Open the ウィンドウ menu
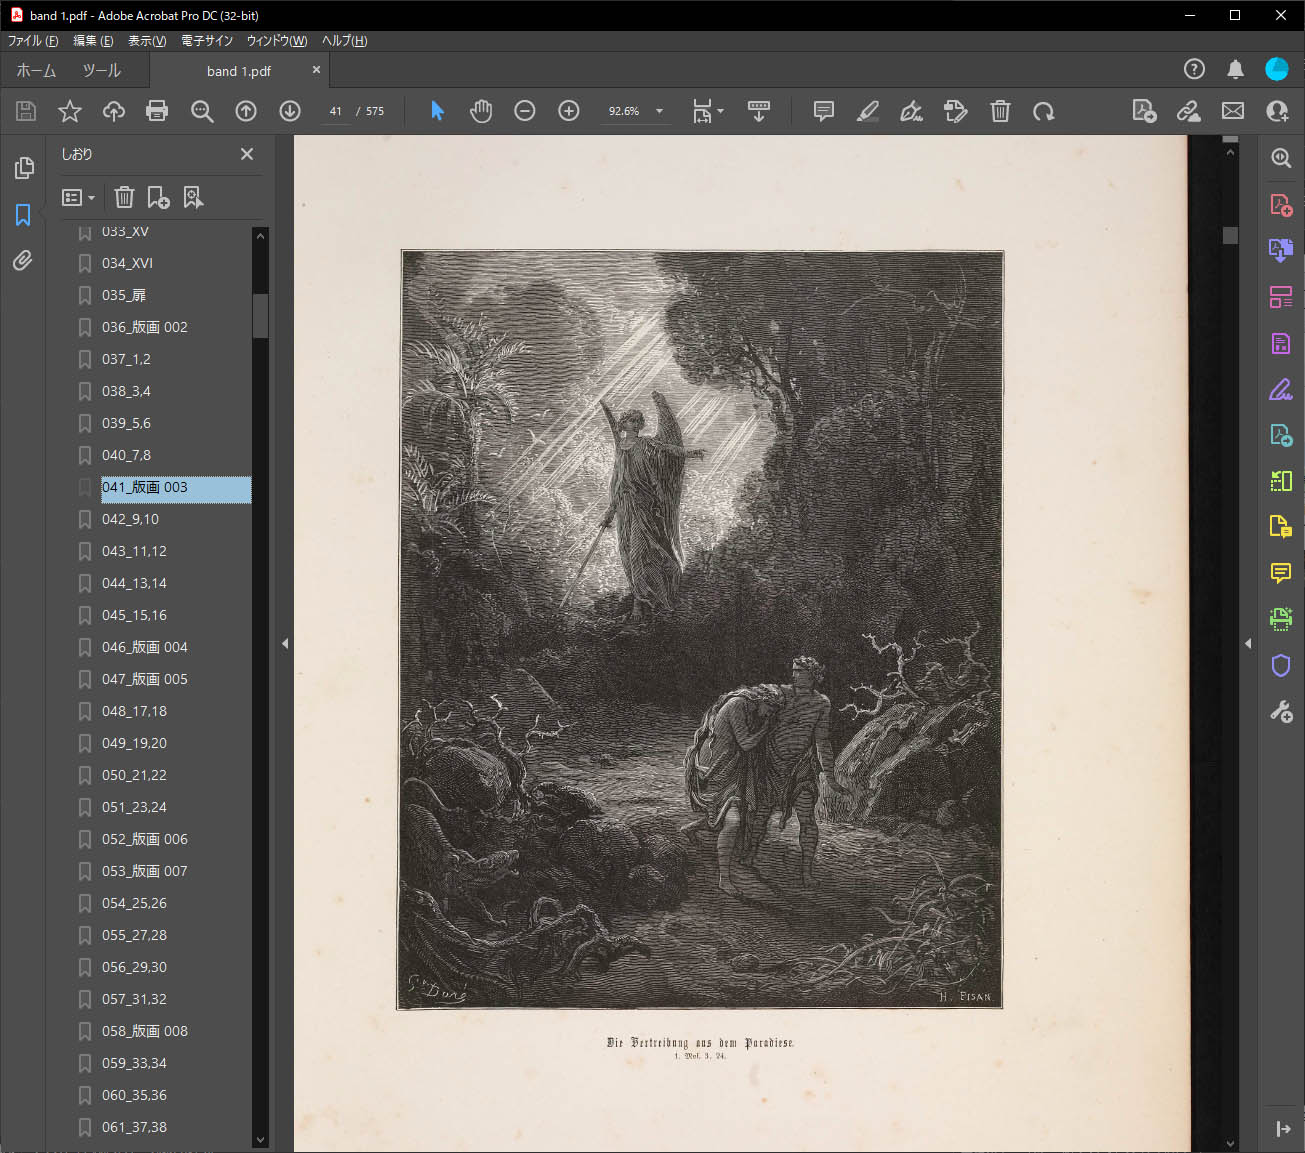Screen dimensions: 1305x1153 pyautogui.click(x=277, y=41)
